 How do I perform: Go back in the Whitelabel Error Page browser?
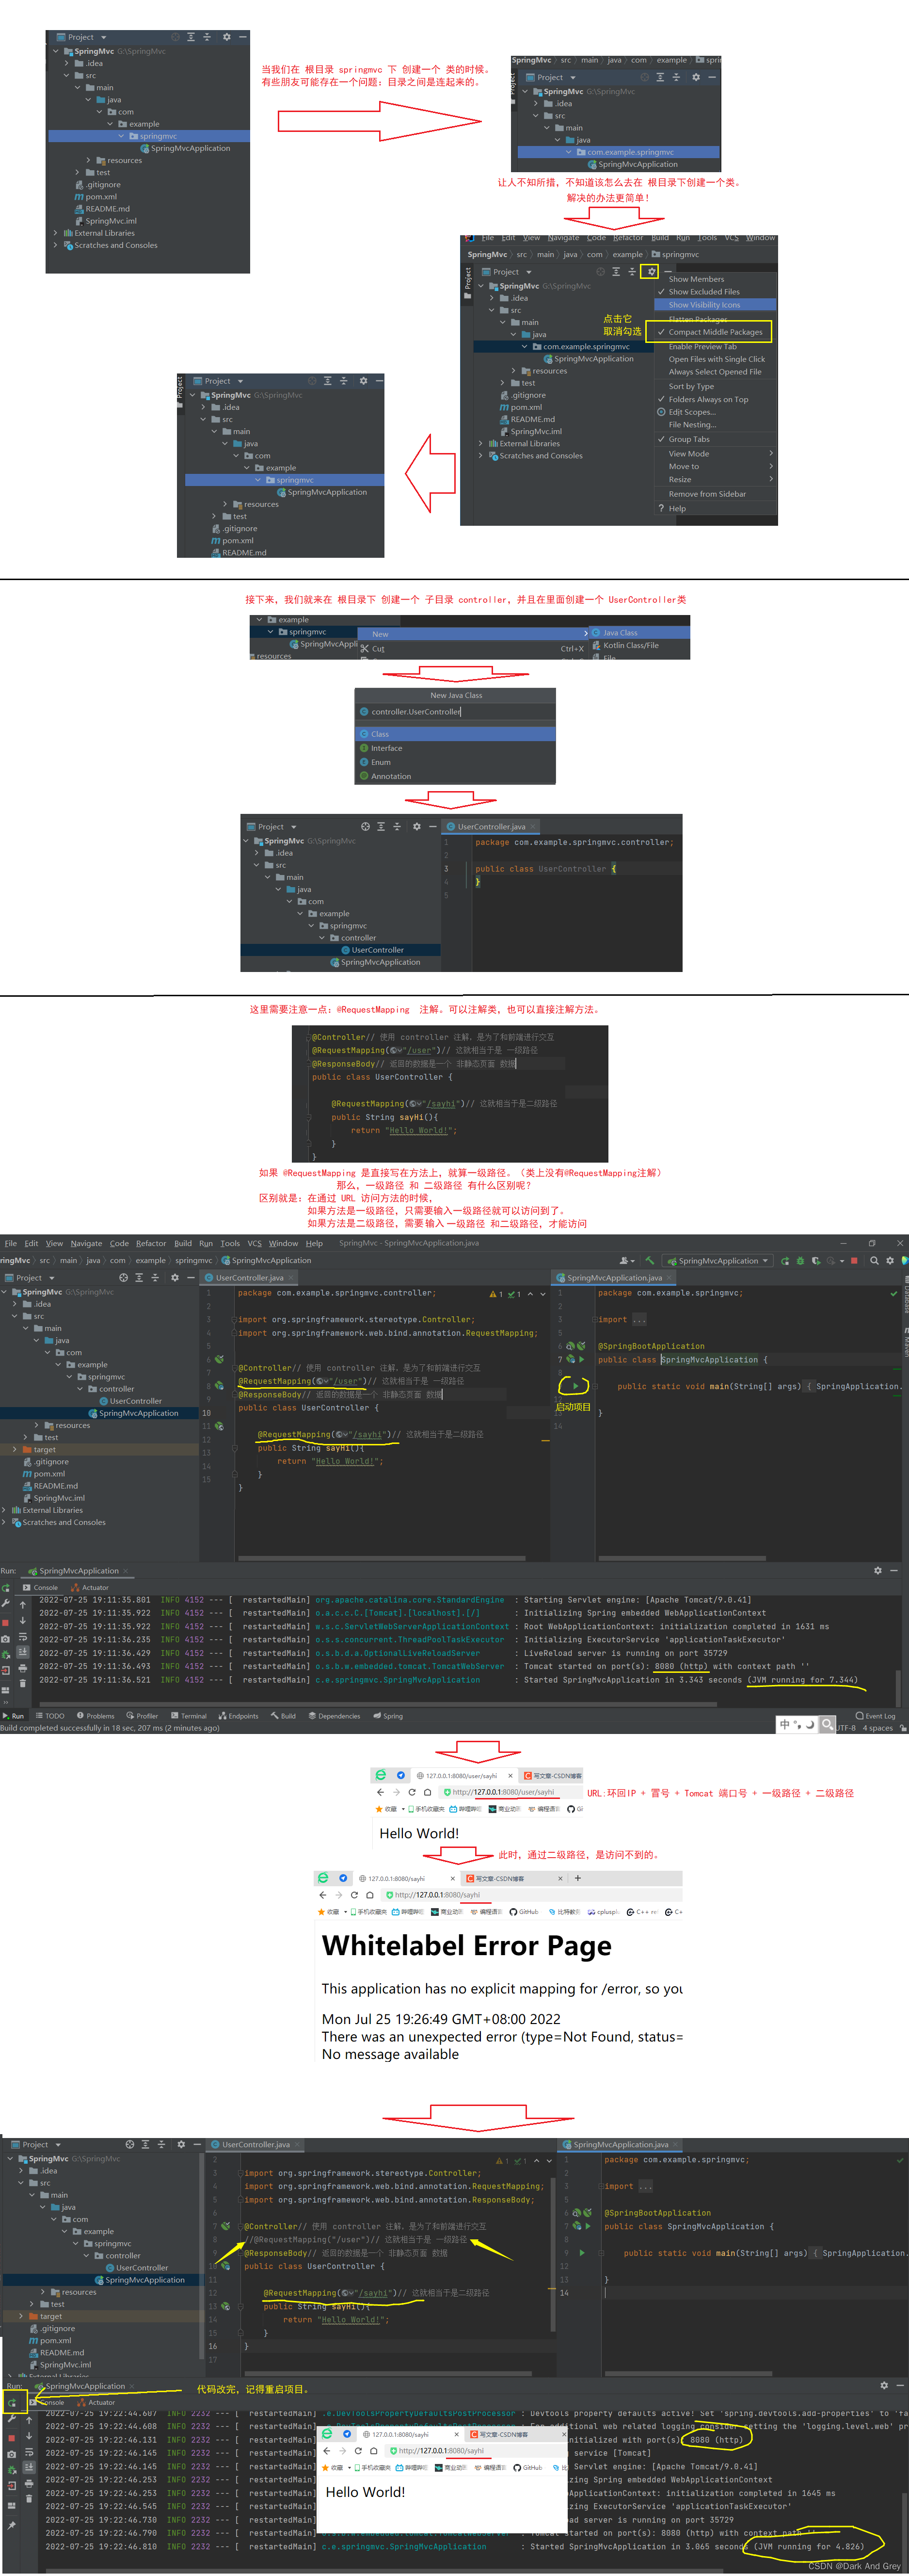(x=323, y=1894)
